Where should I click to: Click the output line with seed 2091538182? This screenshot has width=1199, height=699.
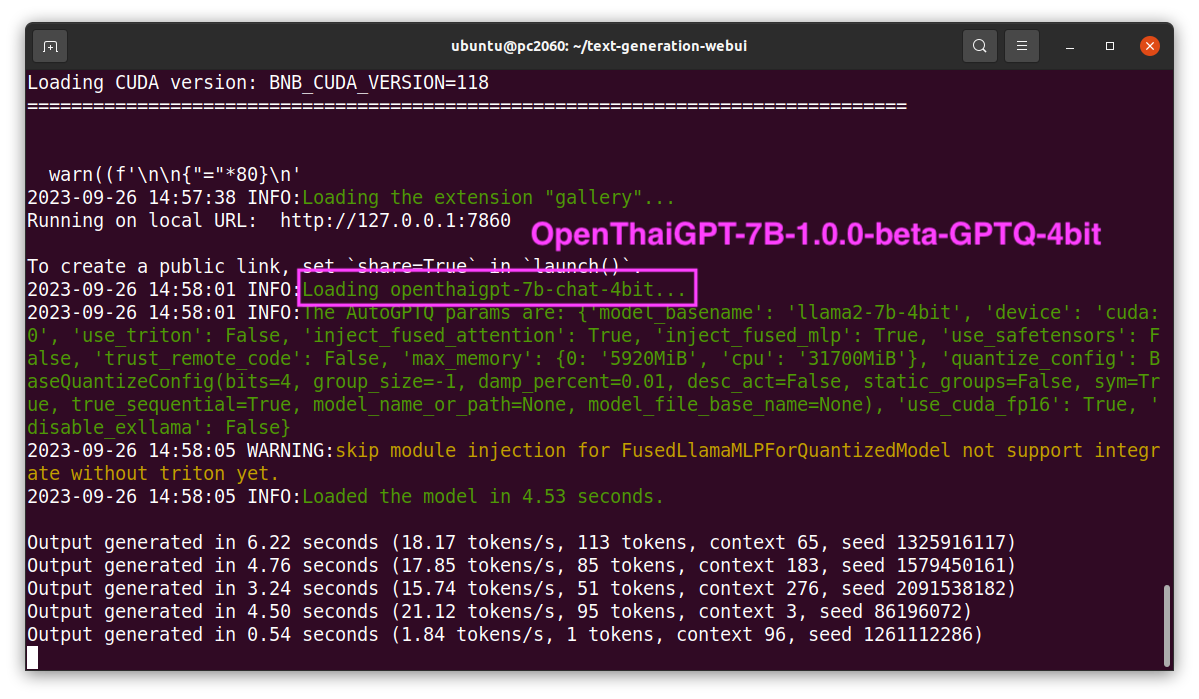[522, 589]
